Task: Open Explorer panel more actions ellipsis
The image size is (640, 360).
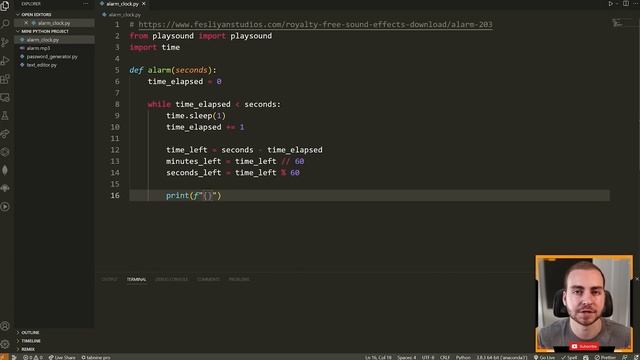Action: click(x=85, y=4)
